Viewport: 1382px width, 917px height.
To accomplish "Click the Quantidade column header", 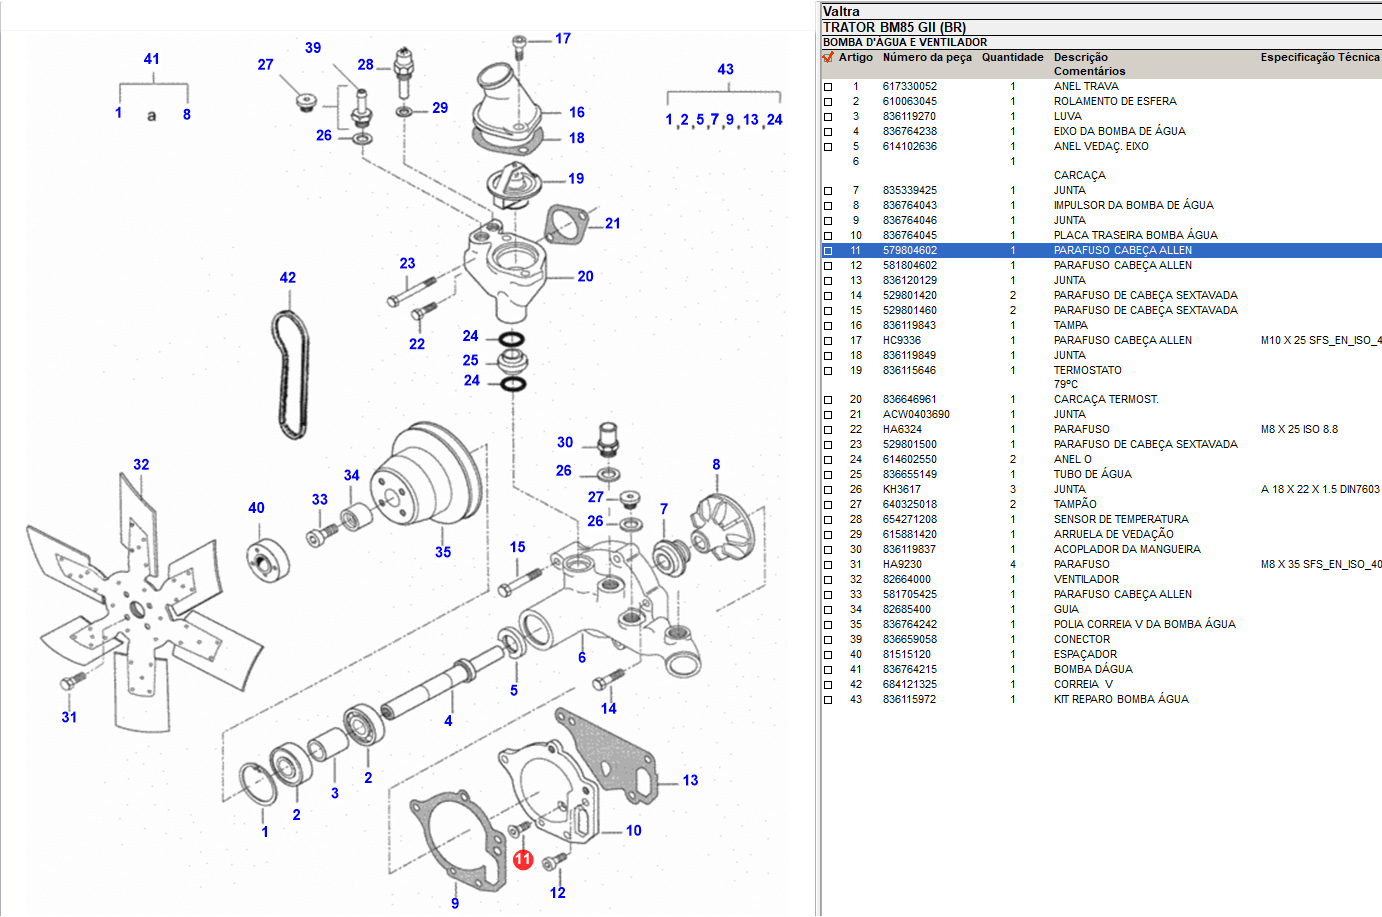I will 1012,58.
